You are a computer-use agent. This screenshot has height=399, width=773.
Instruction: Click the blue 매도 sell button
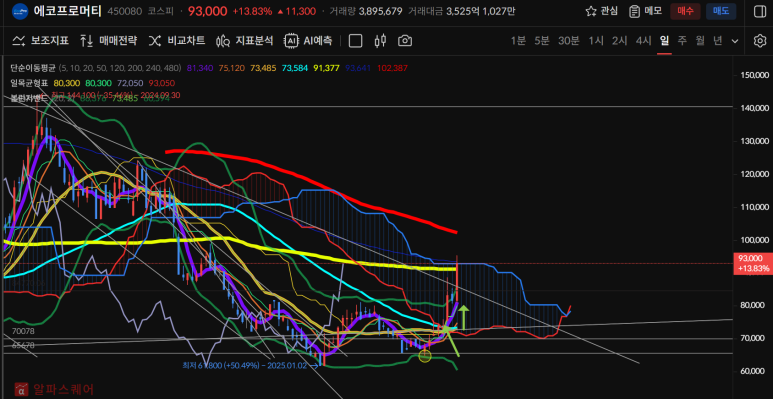(x=721, y=11)
